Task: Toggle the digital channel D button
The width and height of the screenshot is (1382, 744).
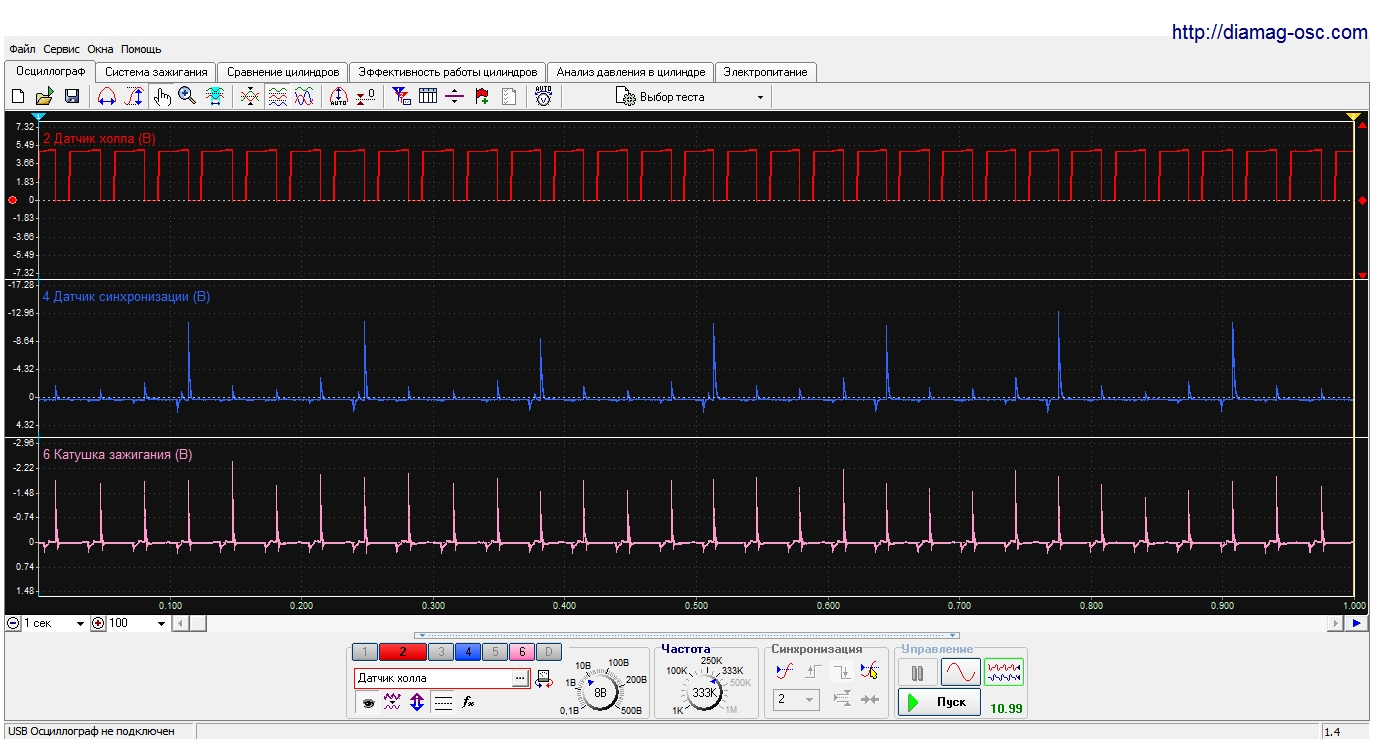Action: click(548, 652)
